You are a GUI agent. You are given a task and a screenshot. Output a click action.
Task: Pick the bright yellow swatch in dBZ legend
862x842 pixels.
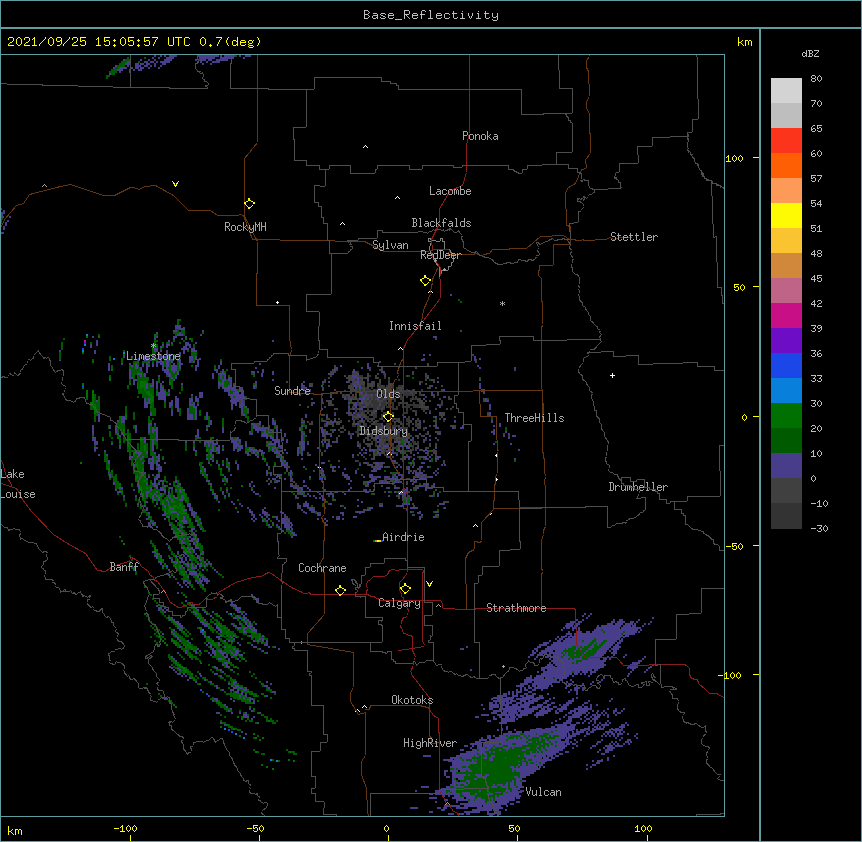coord(786,215)
